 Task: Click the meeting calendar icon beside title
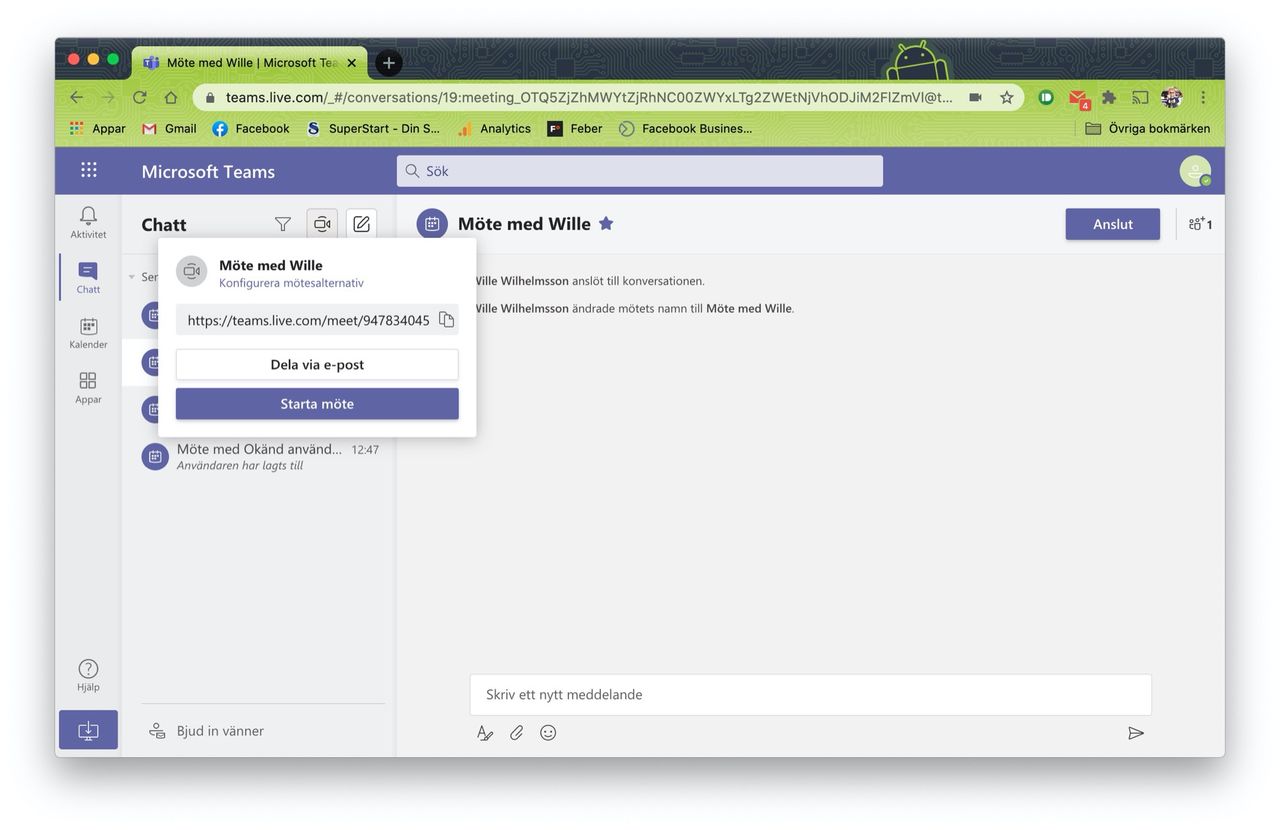[x=432, y=224]
